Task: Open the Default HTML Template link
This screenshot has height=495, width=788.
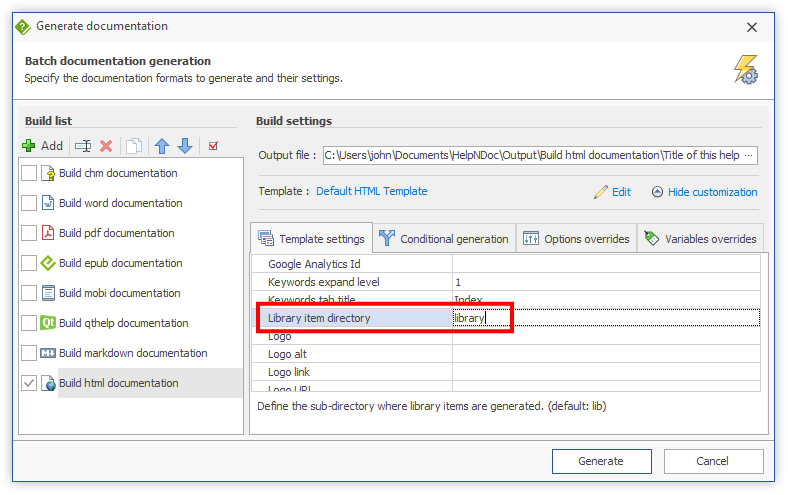Action: (x=371, y=191)
